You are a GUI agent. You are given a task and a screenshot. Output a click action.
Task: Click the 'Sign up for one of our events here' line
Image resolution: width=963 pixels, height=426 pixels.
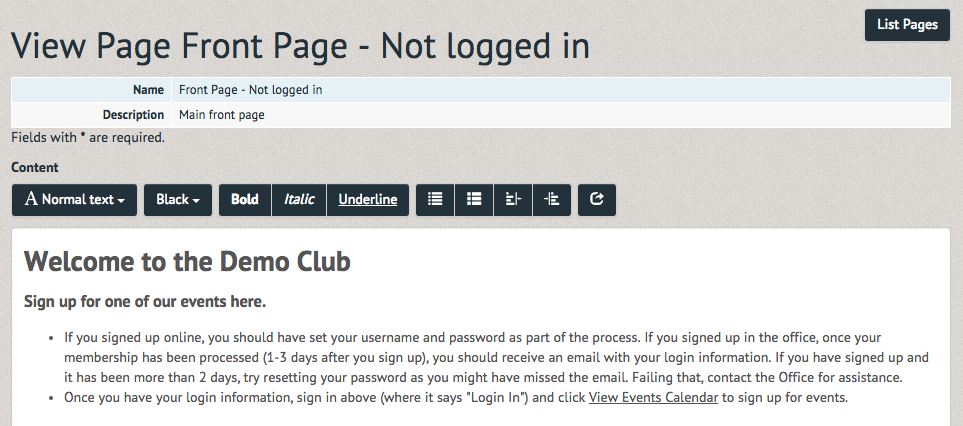point(145,301)
